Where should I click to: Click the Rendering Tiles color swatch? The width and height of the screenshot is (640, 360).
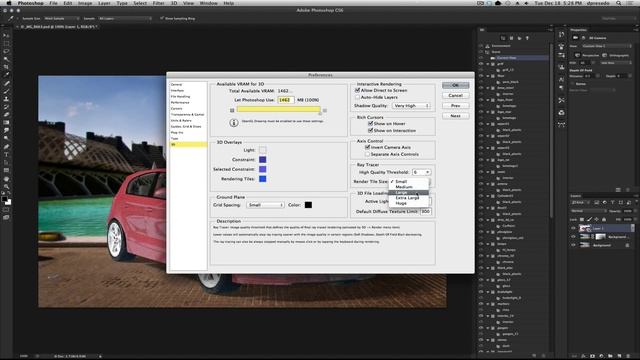pos(262,179)
